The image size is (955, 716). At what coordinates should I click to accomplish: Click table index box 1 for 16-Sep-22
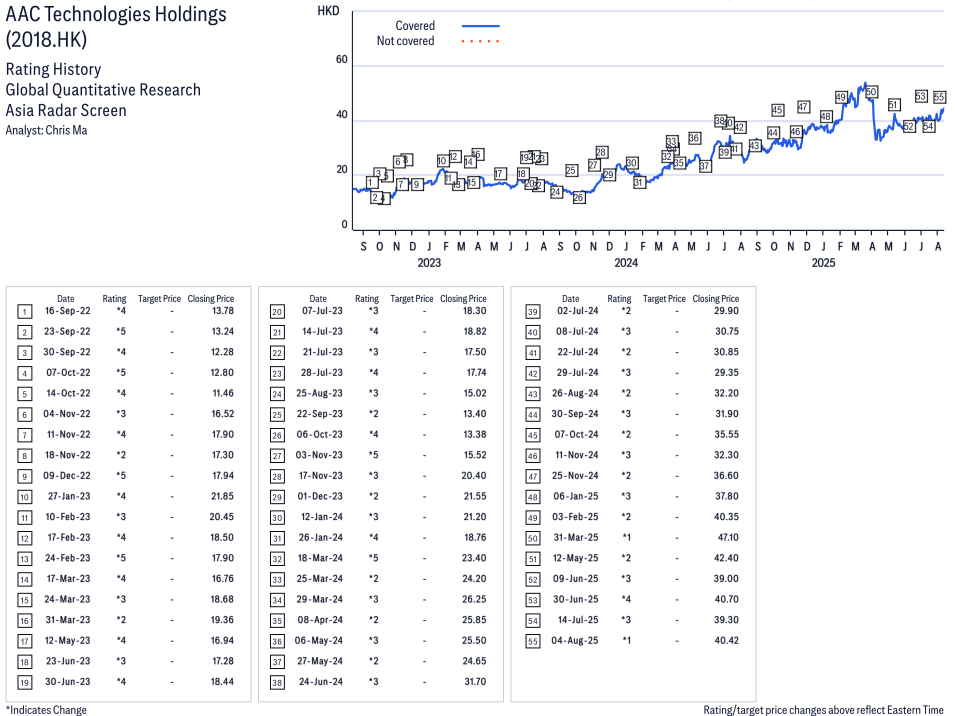[x=24, y=312]
